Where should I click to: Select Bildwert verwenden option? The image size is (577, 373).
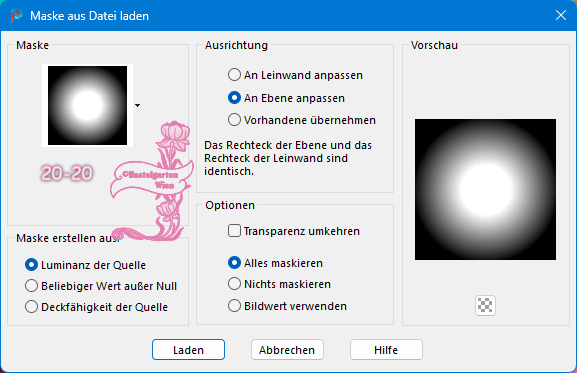point(287,306)
